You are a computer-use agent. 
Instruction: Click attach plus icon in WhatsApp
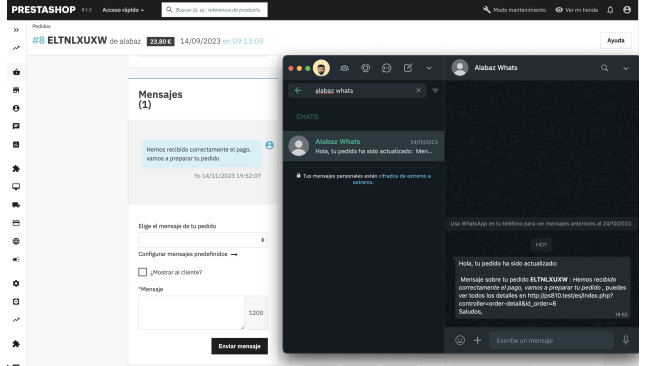pos(477,340)
